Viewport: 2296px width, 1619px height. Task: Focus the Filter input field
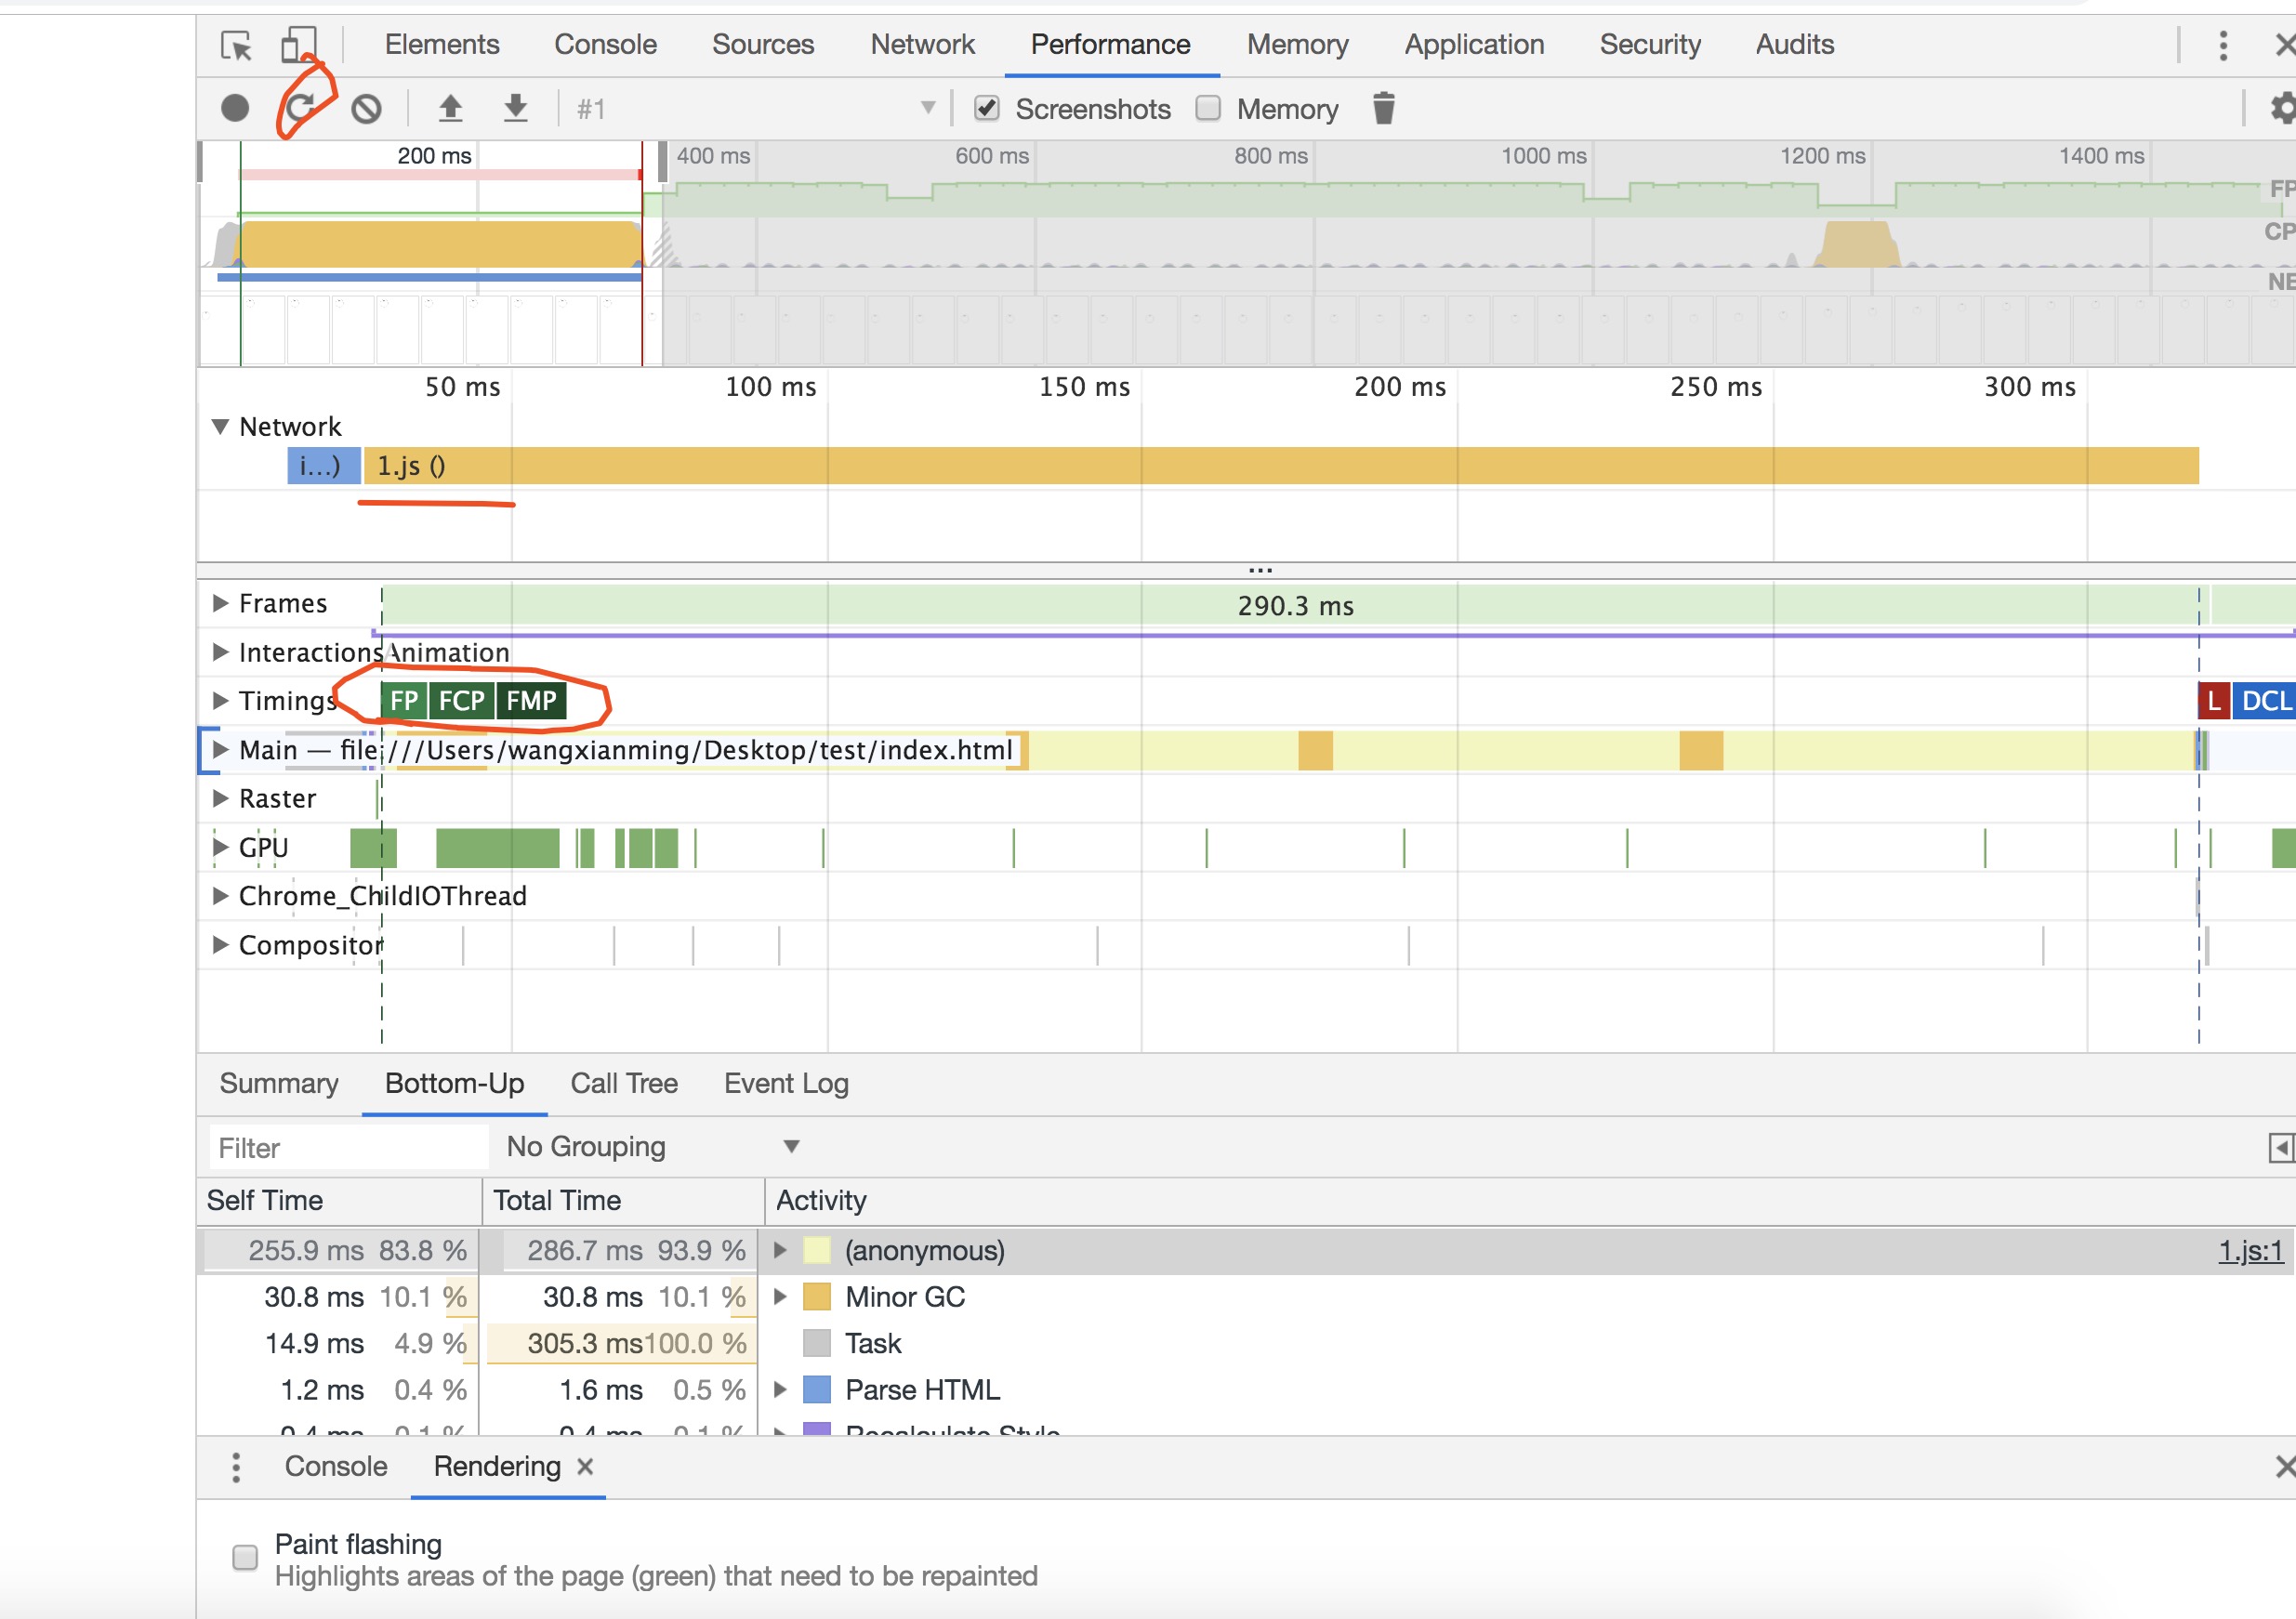point(349,1148)
